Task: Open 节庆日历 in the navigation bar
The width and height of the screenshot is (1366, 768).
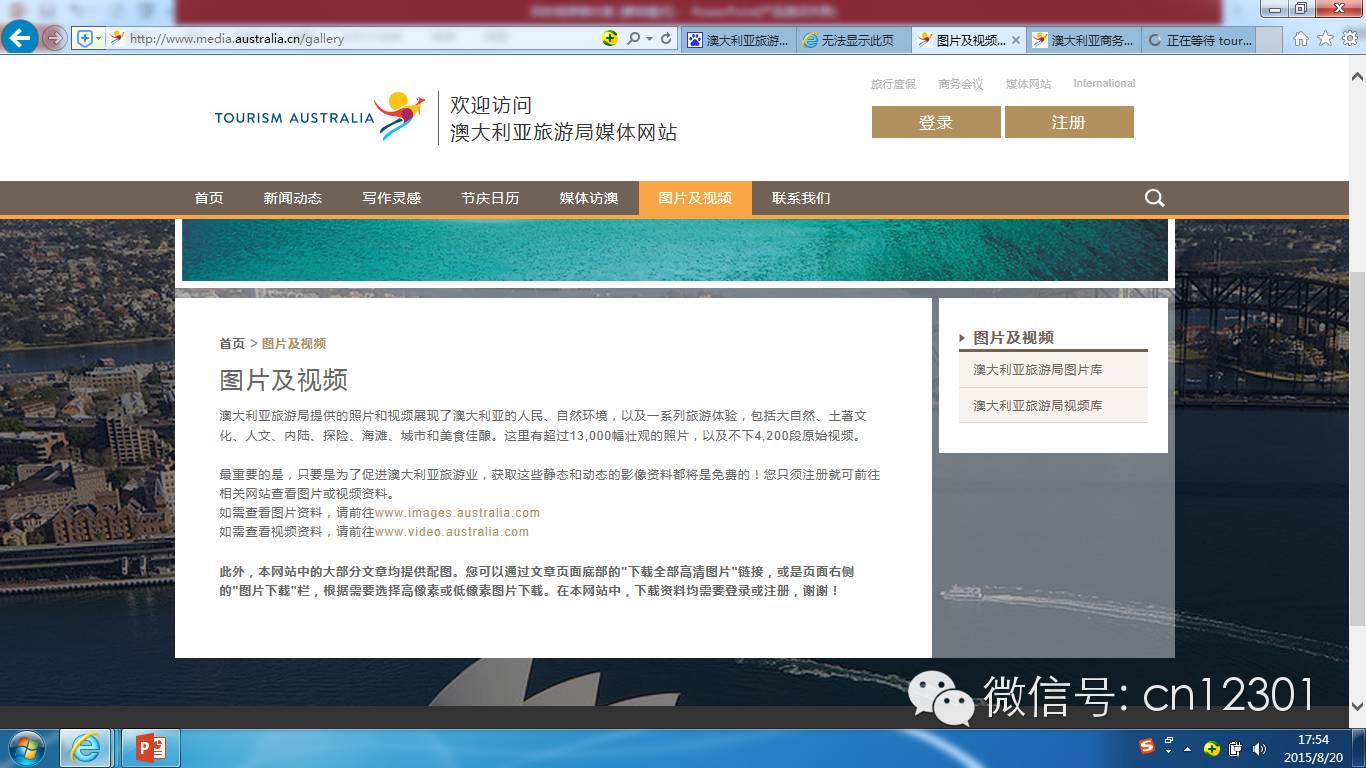Action: [x=490, y=198]
